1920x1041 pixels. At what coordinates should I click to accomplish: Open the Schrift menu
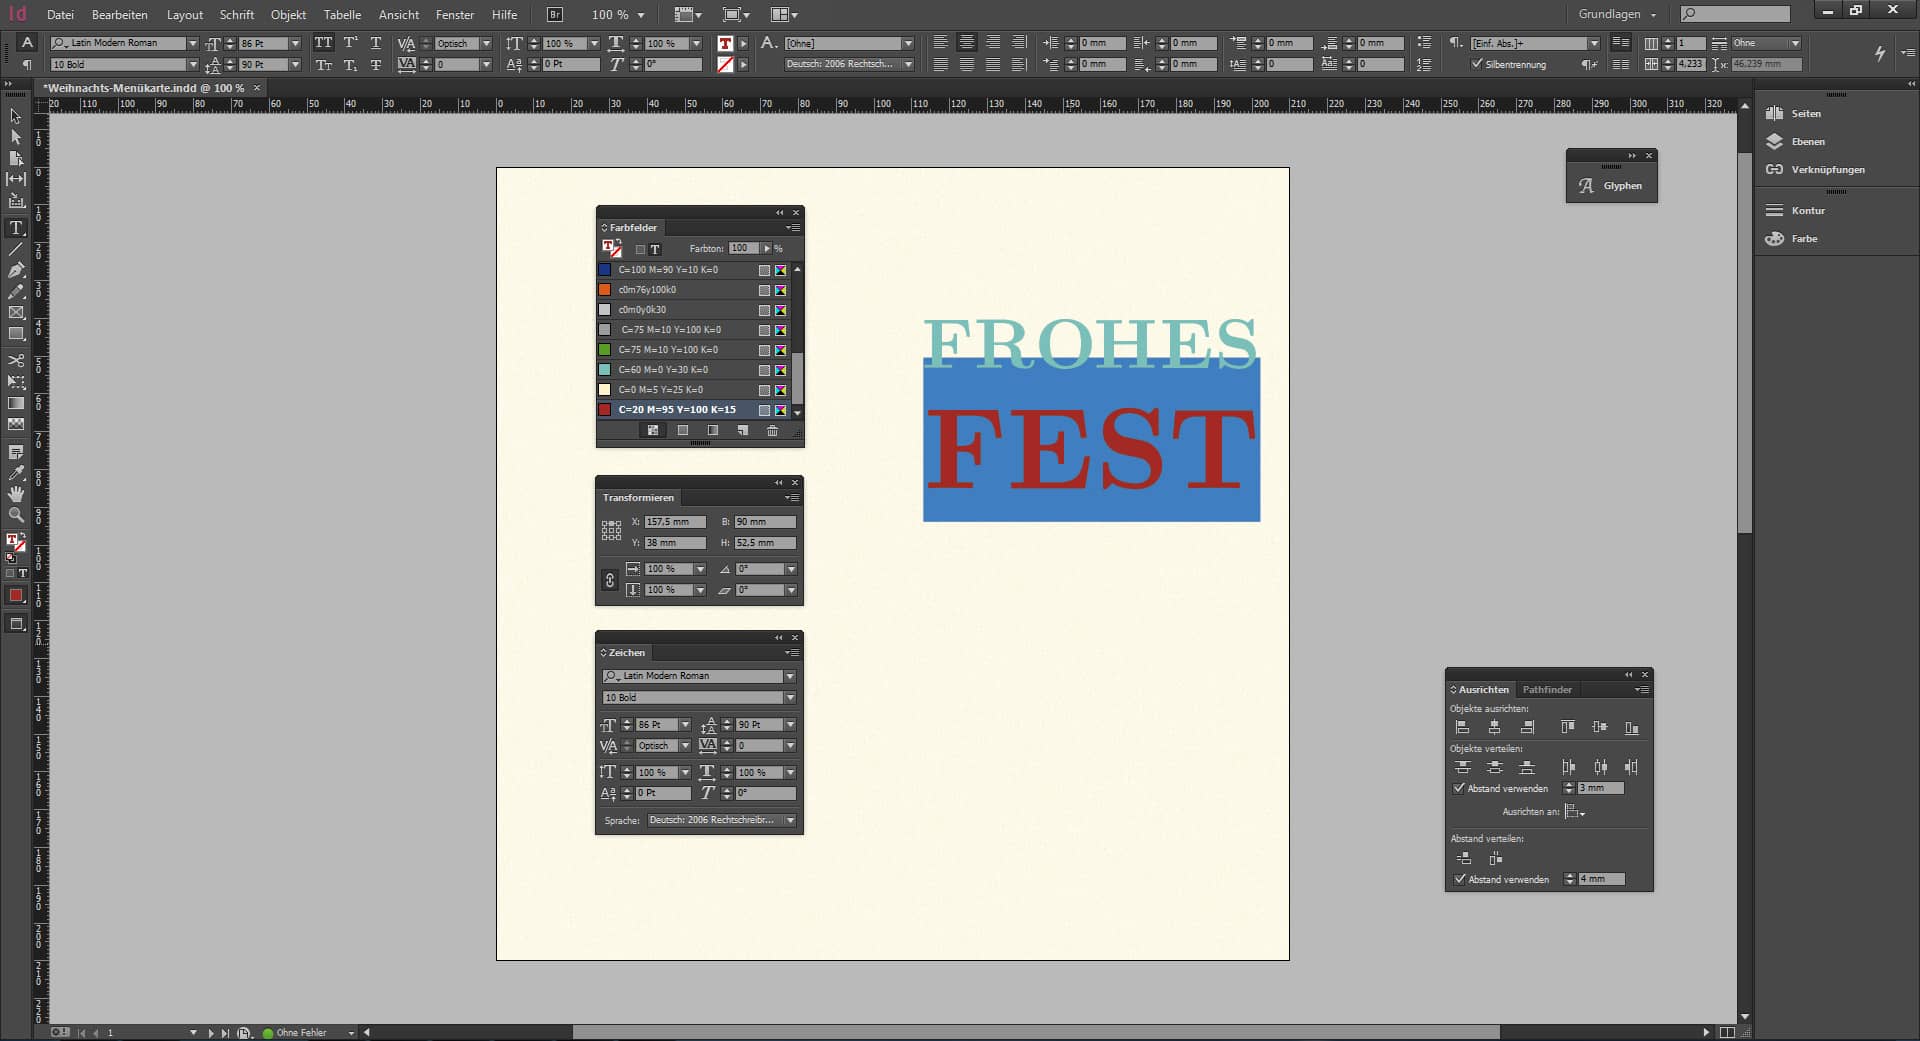[x=236, y=15]
